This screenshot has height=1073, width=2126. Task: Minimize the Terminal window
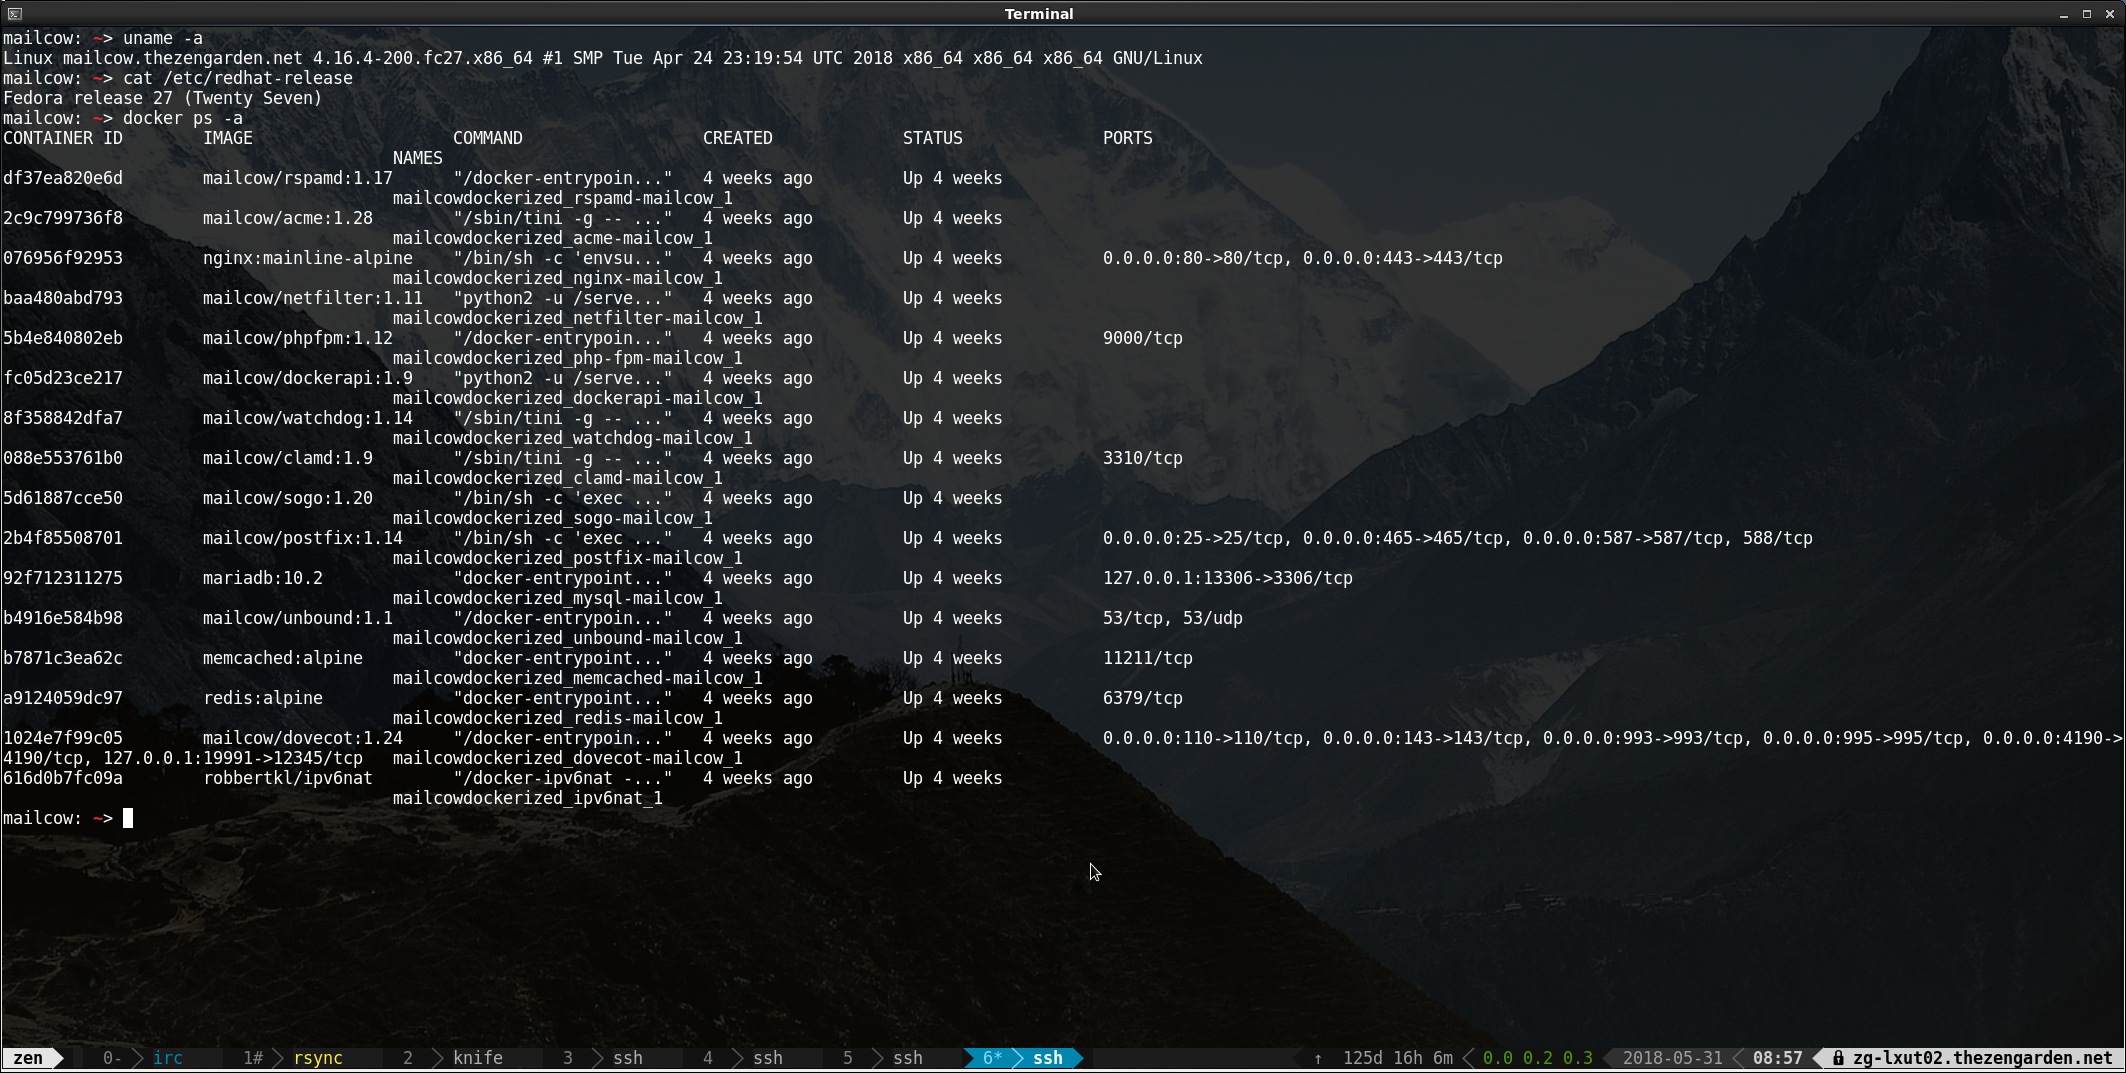click(x=2064, y=14)
